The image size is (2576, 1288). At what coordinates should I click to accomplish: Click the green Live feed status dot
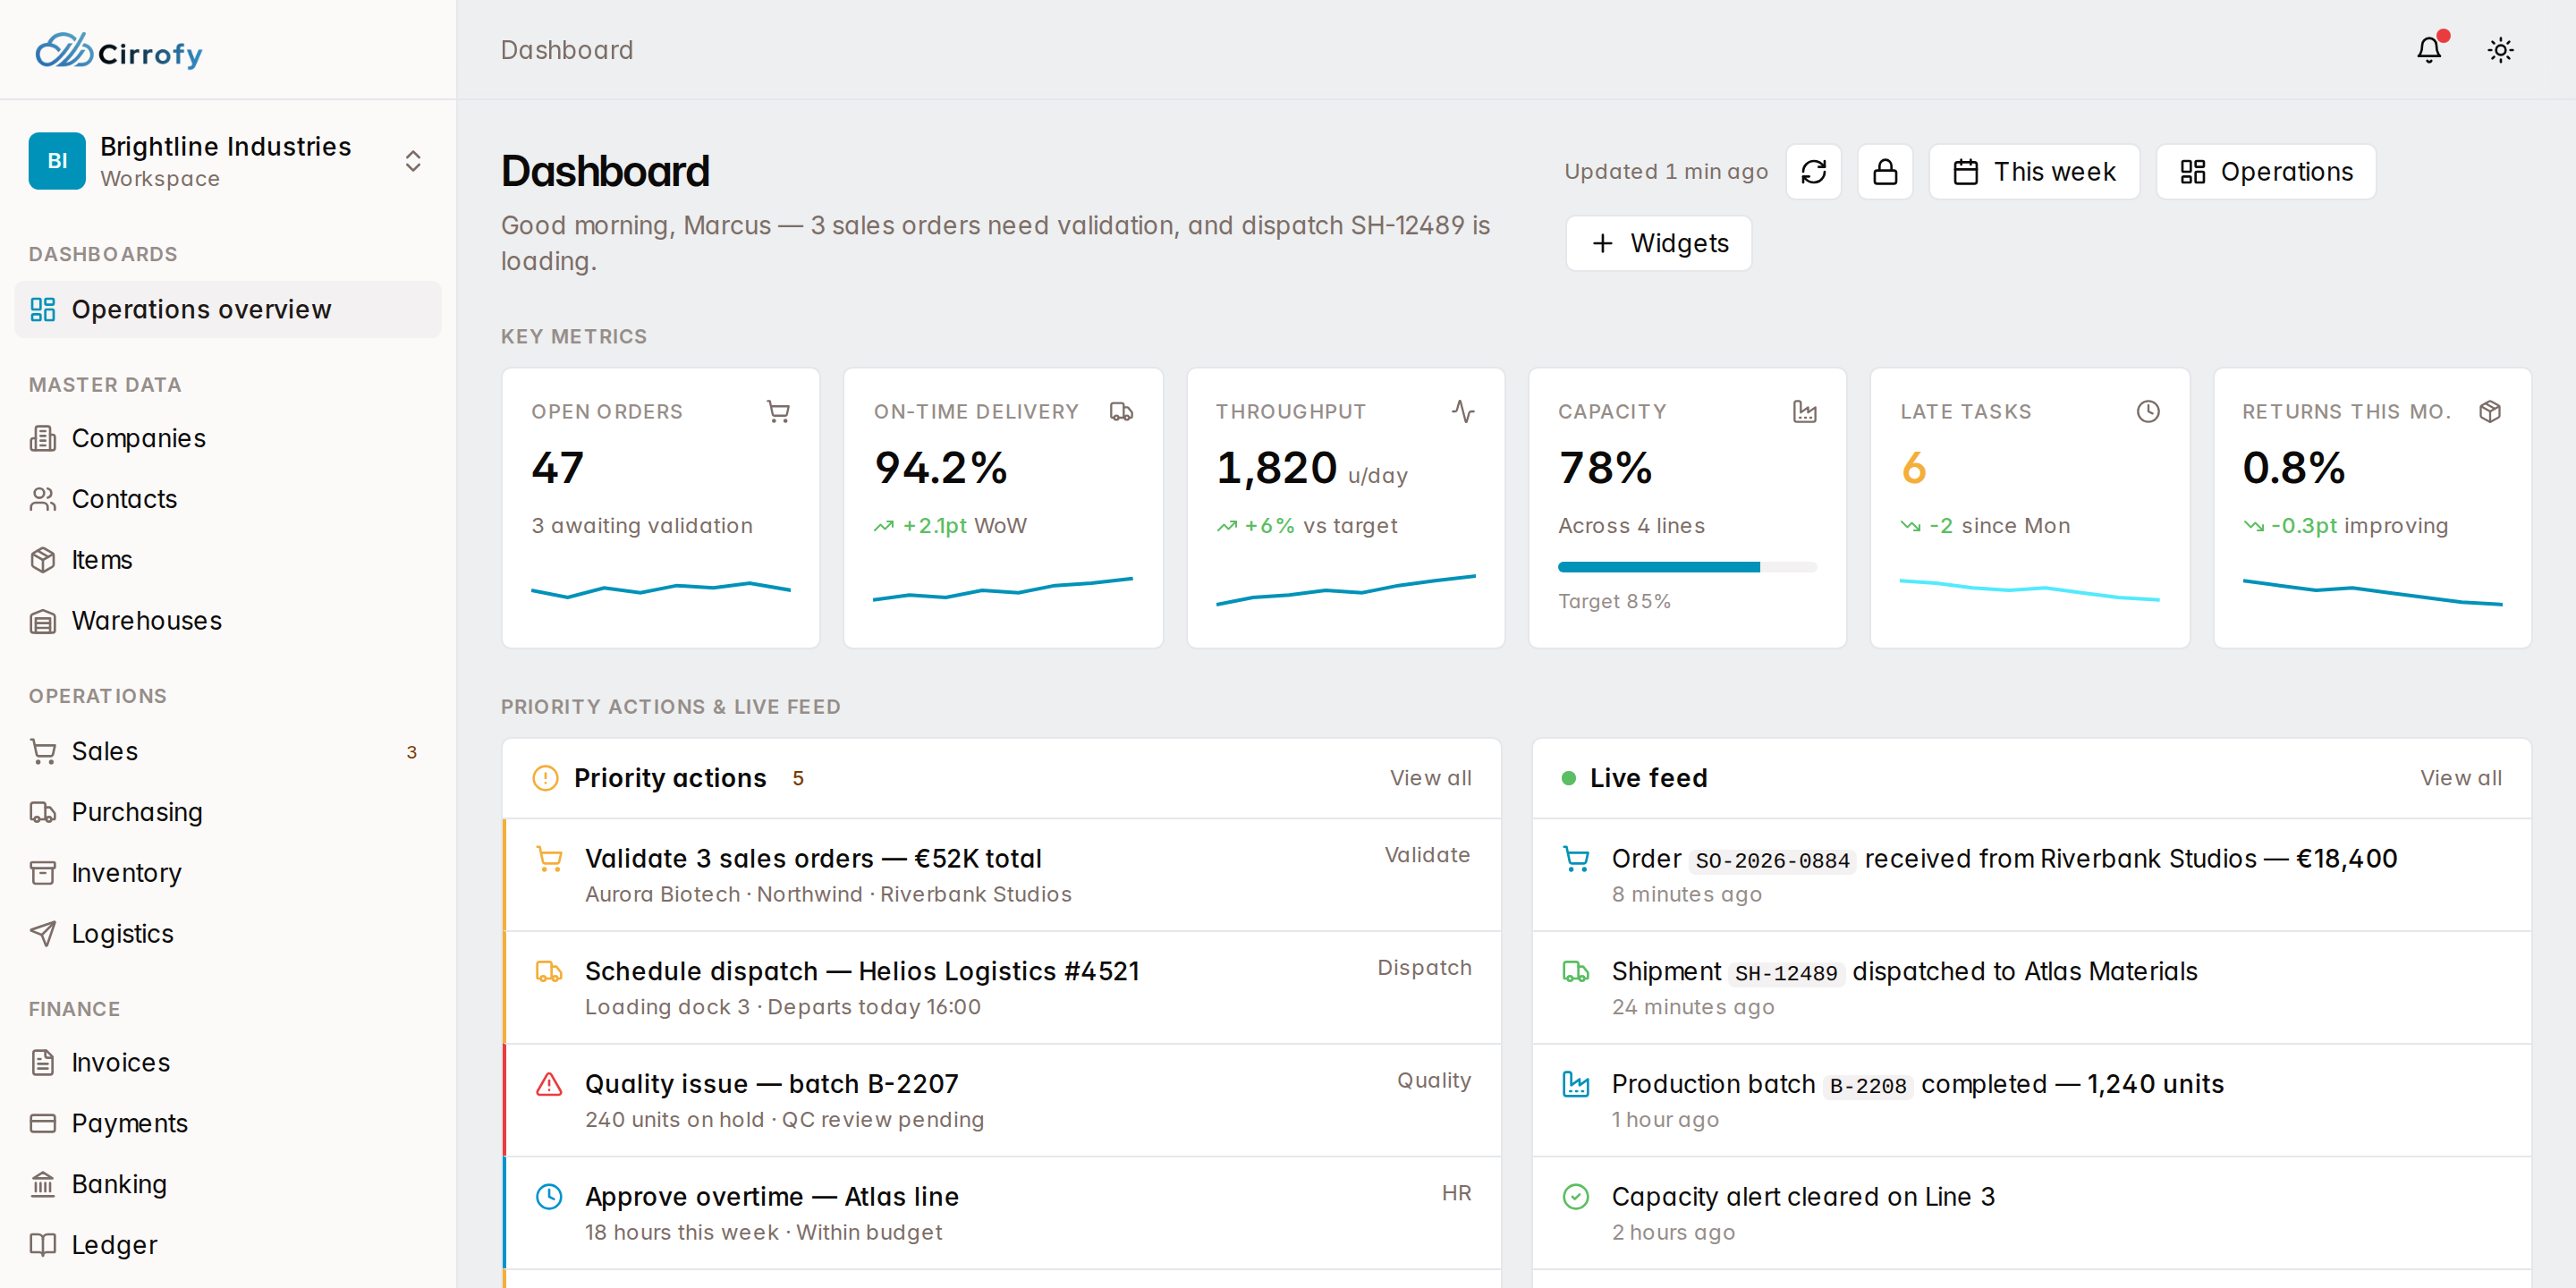pyautogui.click(x=1568, y=778)
